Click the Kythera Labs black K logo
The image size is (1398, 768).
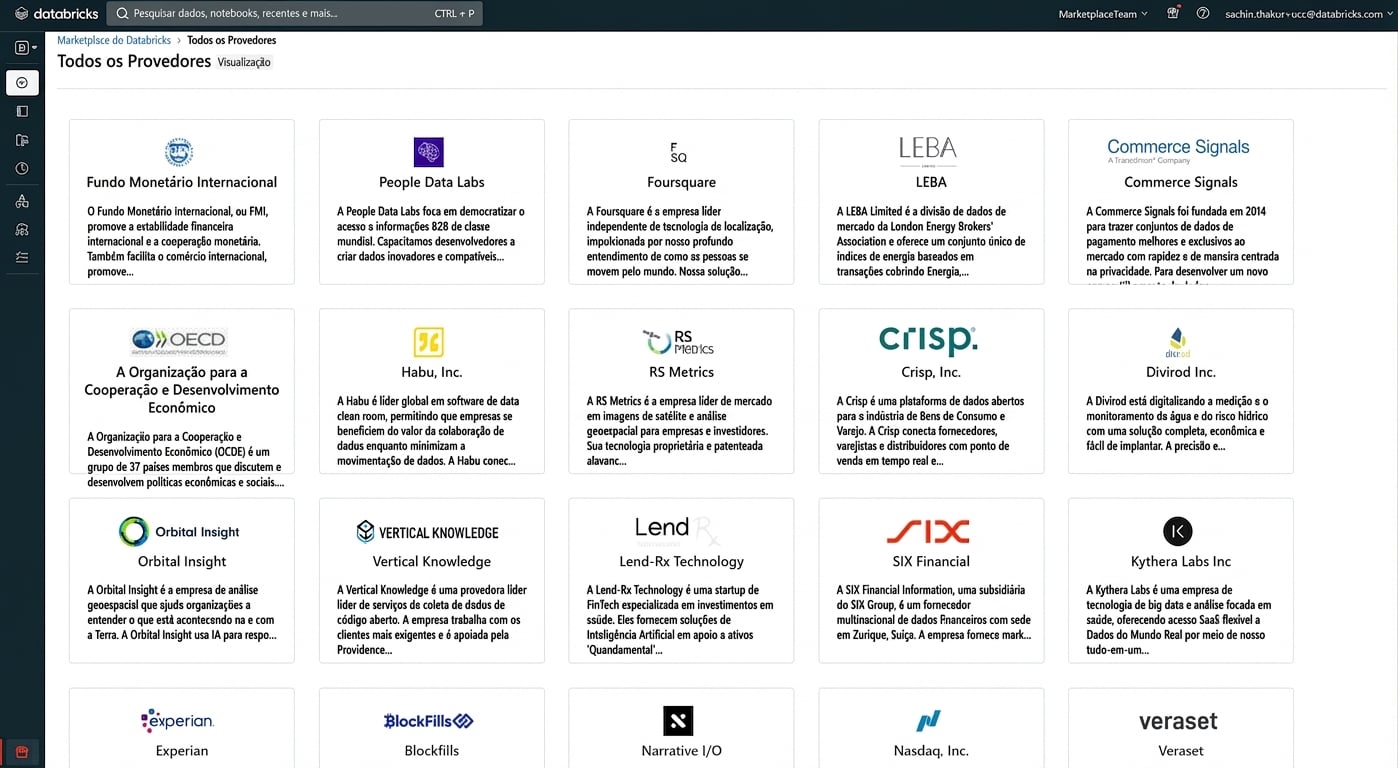coord(1178,531)
